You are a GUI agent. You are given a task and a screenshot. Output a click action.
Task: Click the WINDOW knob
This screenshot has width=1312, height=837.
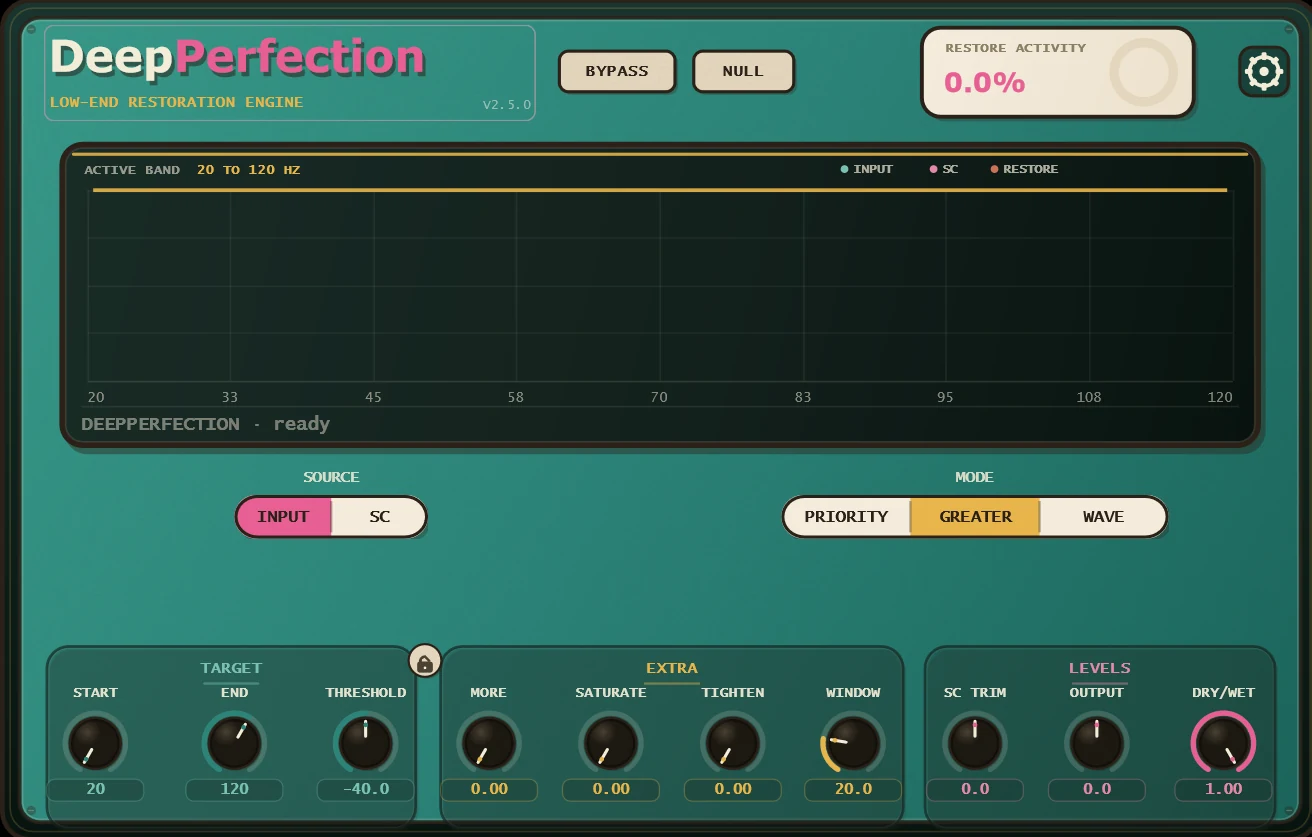pos(853,743)
